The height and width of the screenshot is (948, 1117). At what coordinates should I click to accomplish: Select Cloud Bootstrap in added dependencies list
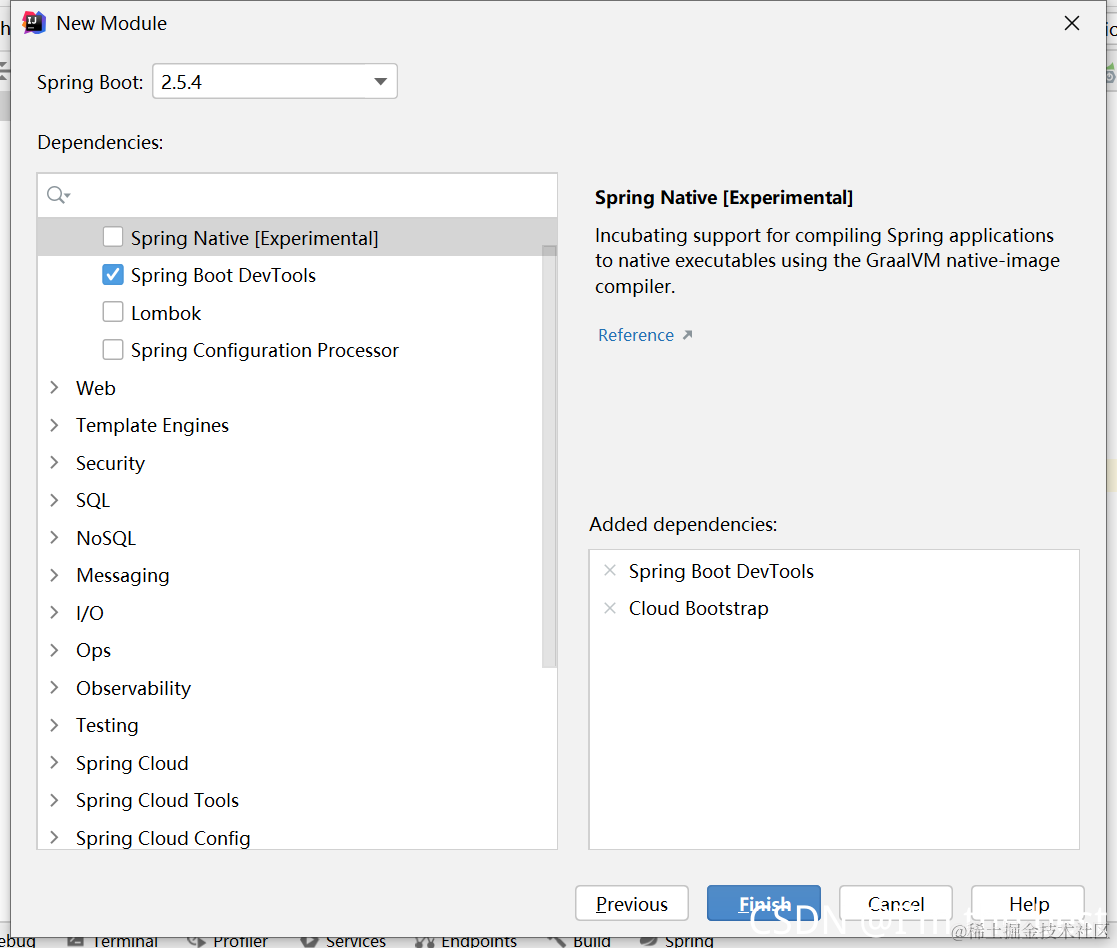point(699,608)
